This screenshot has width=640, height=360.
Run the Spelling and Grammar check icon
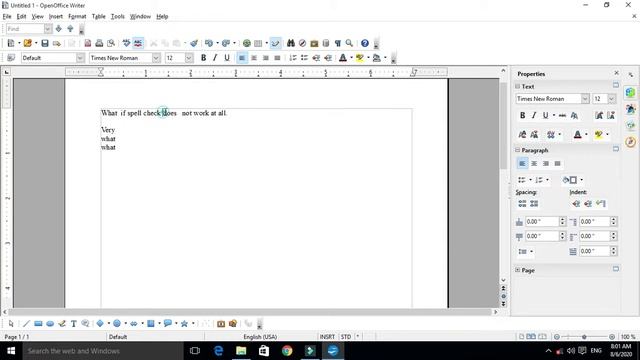click(127, 43)
